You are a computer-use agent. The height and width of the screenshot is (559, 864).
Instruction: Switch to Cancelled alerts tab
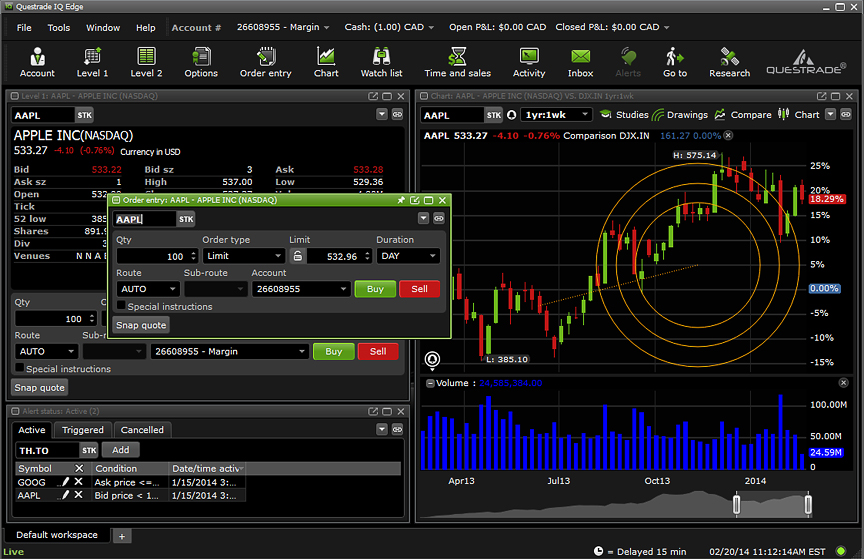[x=142, y=429]
